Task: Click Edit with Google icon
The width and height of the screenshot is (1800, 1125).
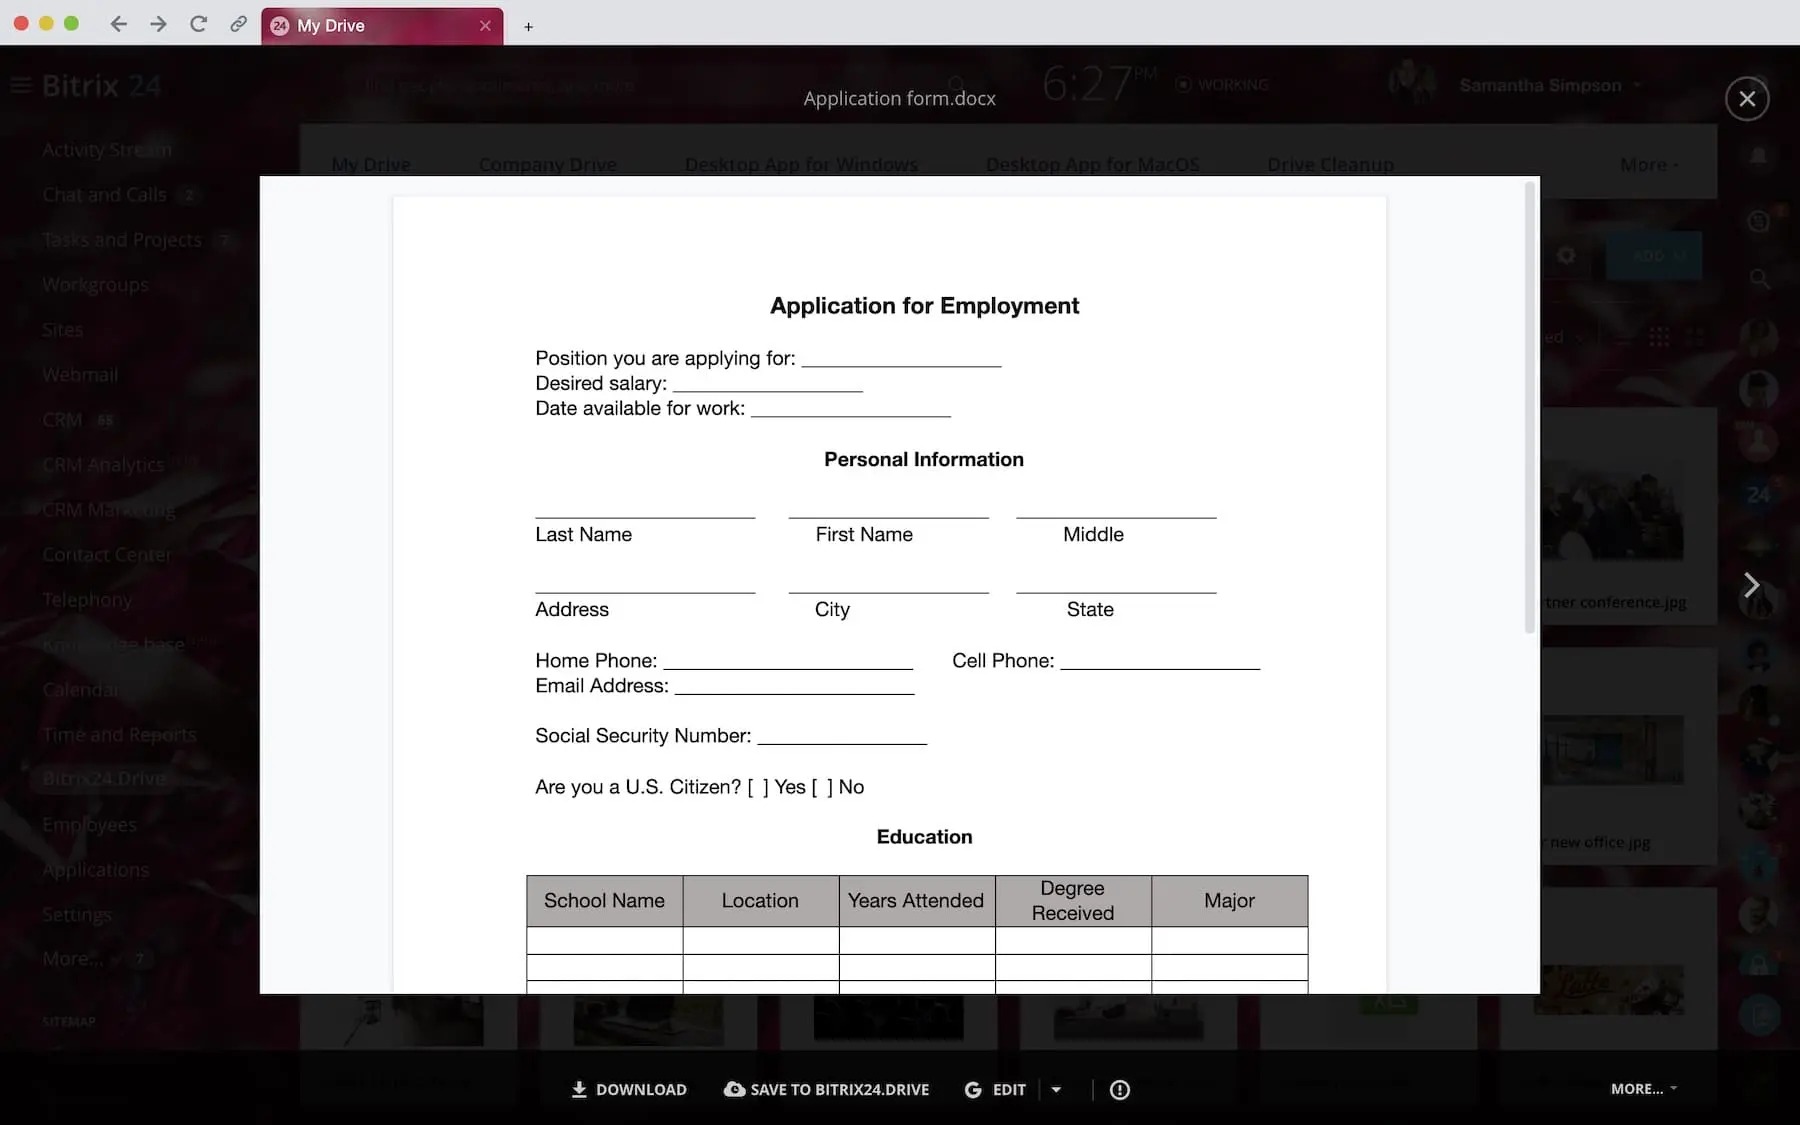Action: 994,1089
